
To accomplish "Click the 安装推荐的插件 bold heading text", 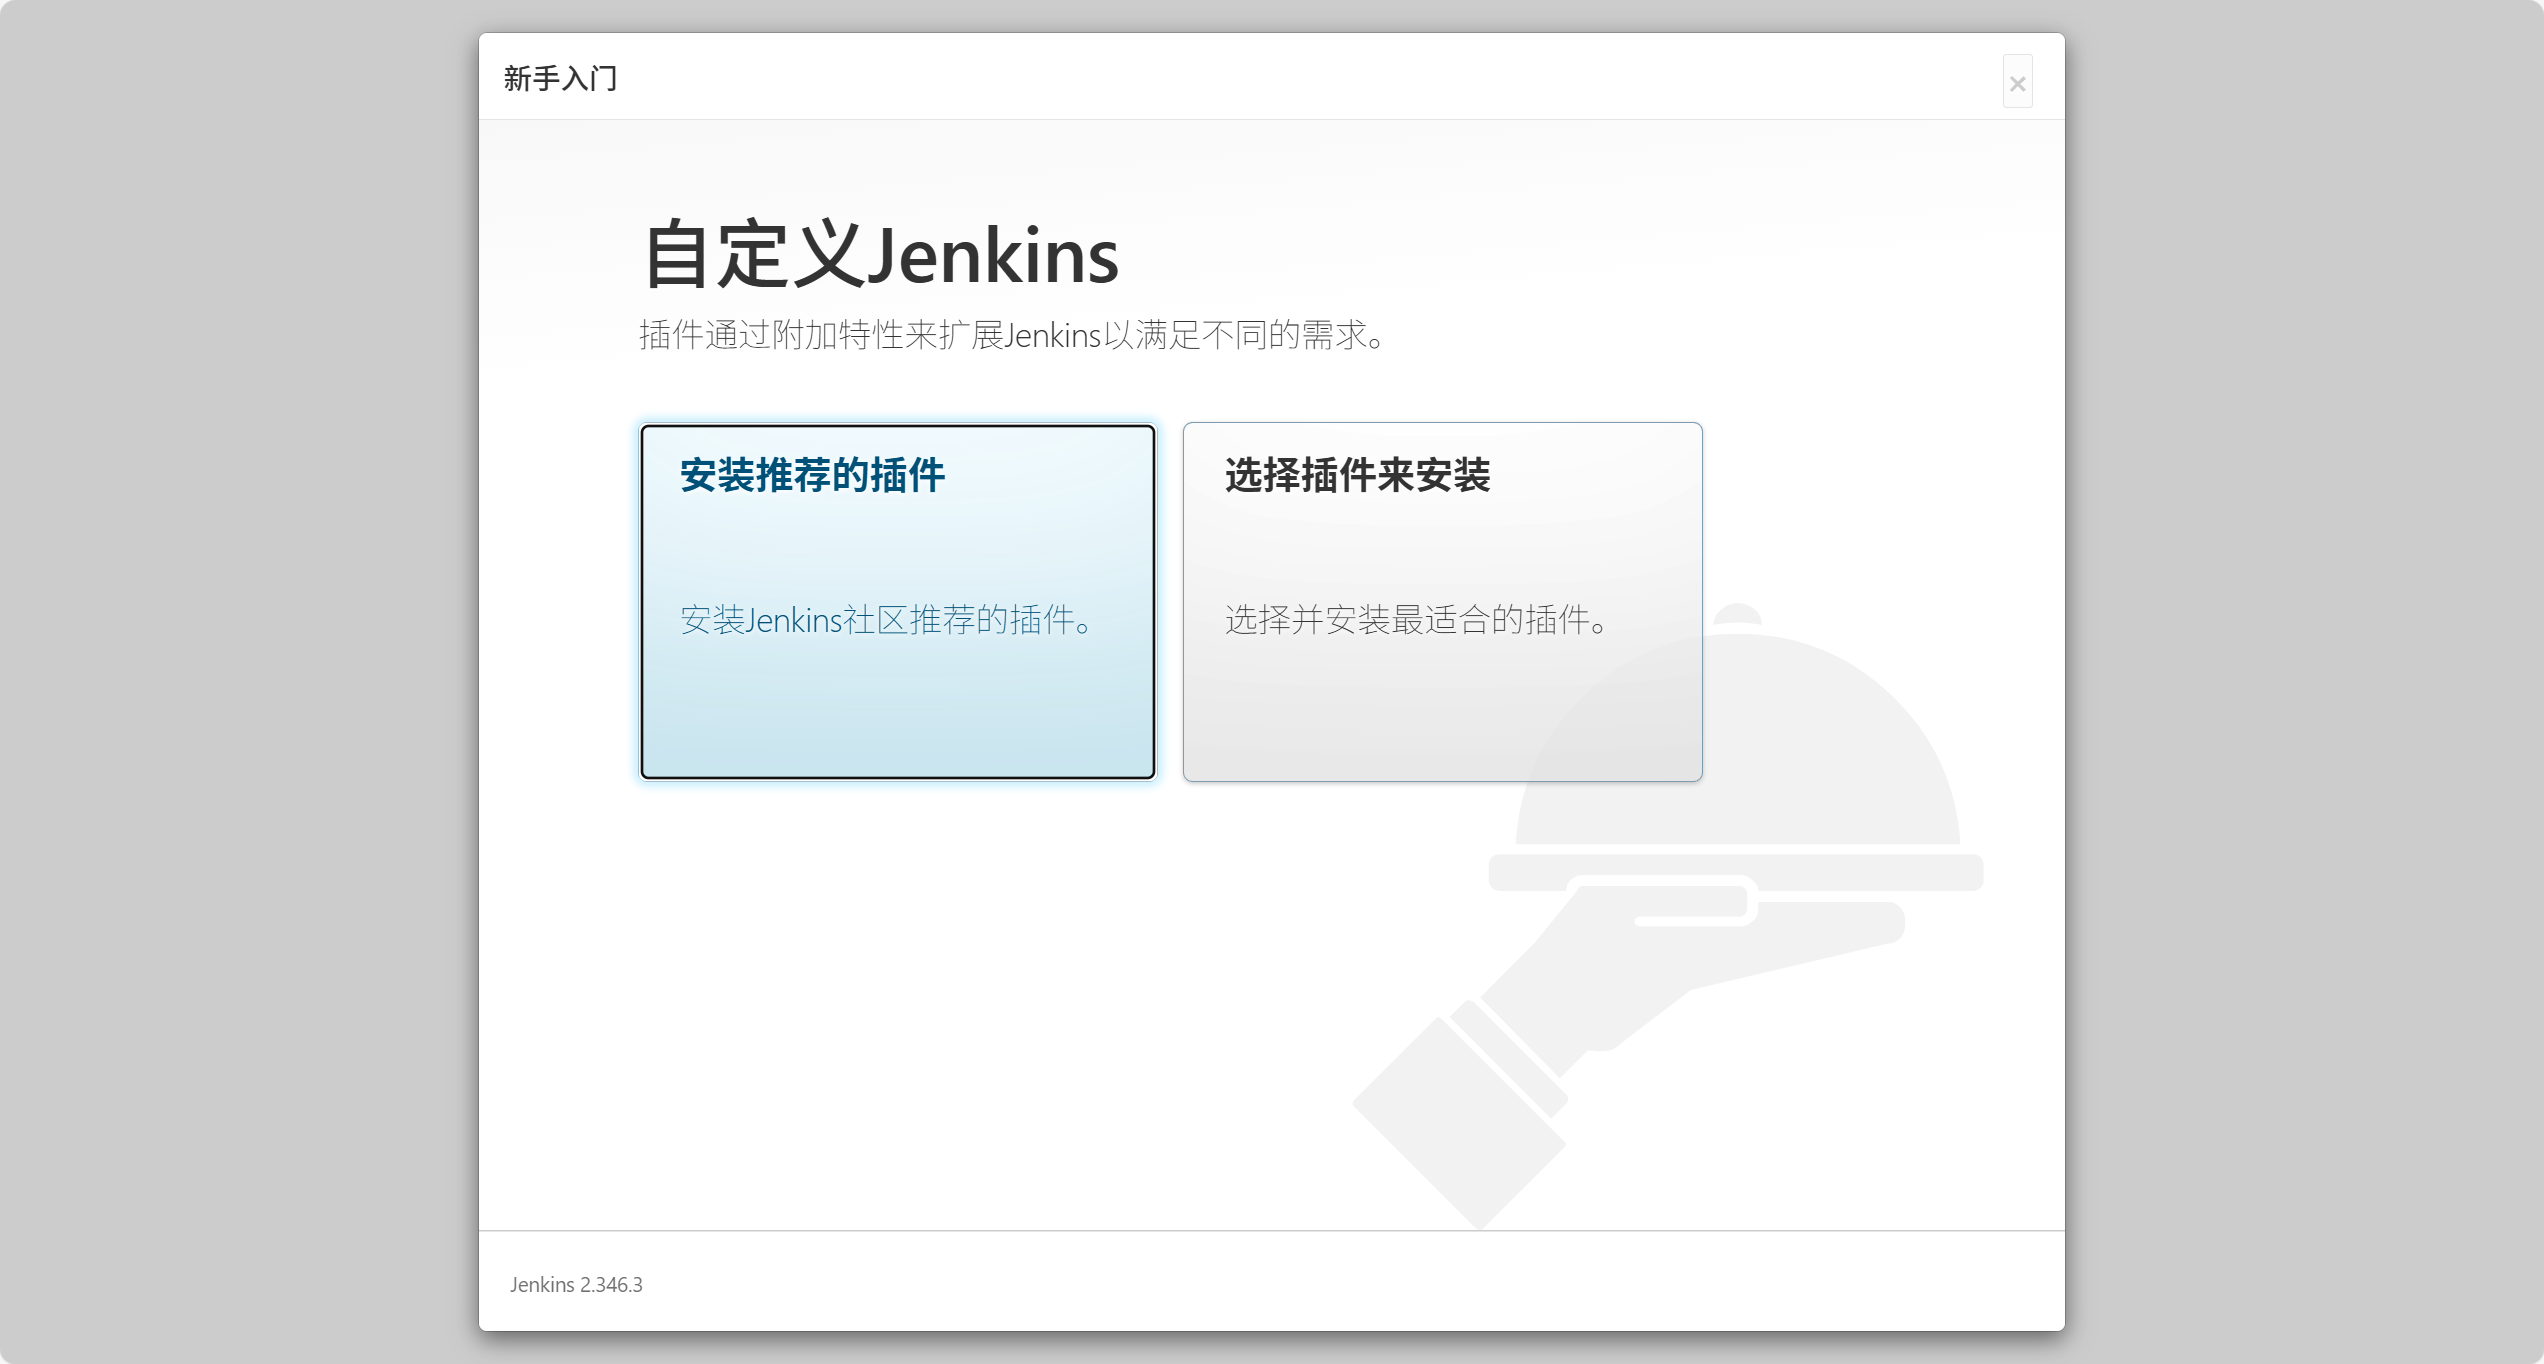I will 812,475.
